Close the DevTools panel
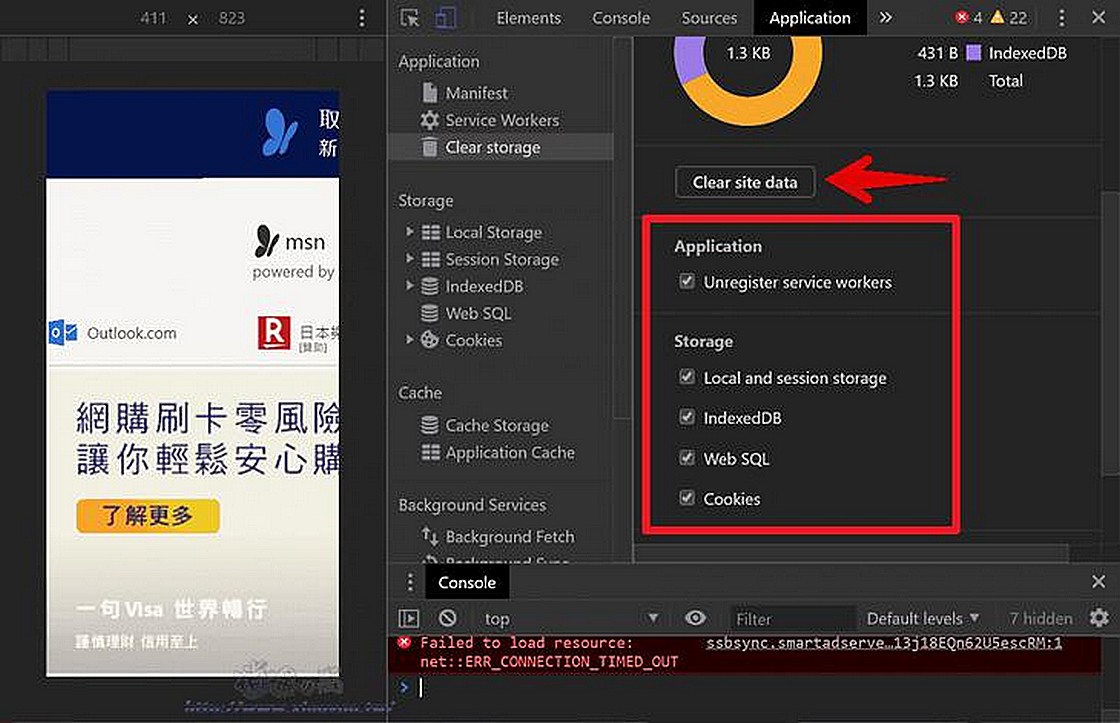This screenshot has width=1120, height=723. coord(1099,17)
